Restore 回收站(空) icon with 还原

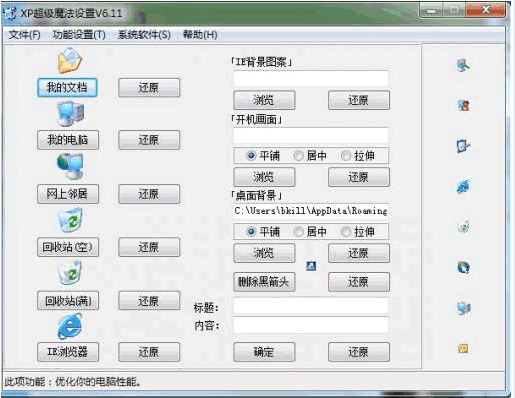coord(149,247)
